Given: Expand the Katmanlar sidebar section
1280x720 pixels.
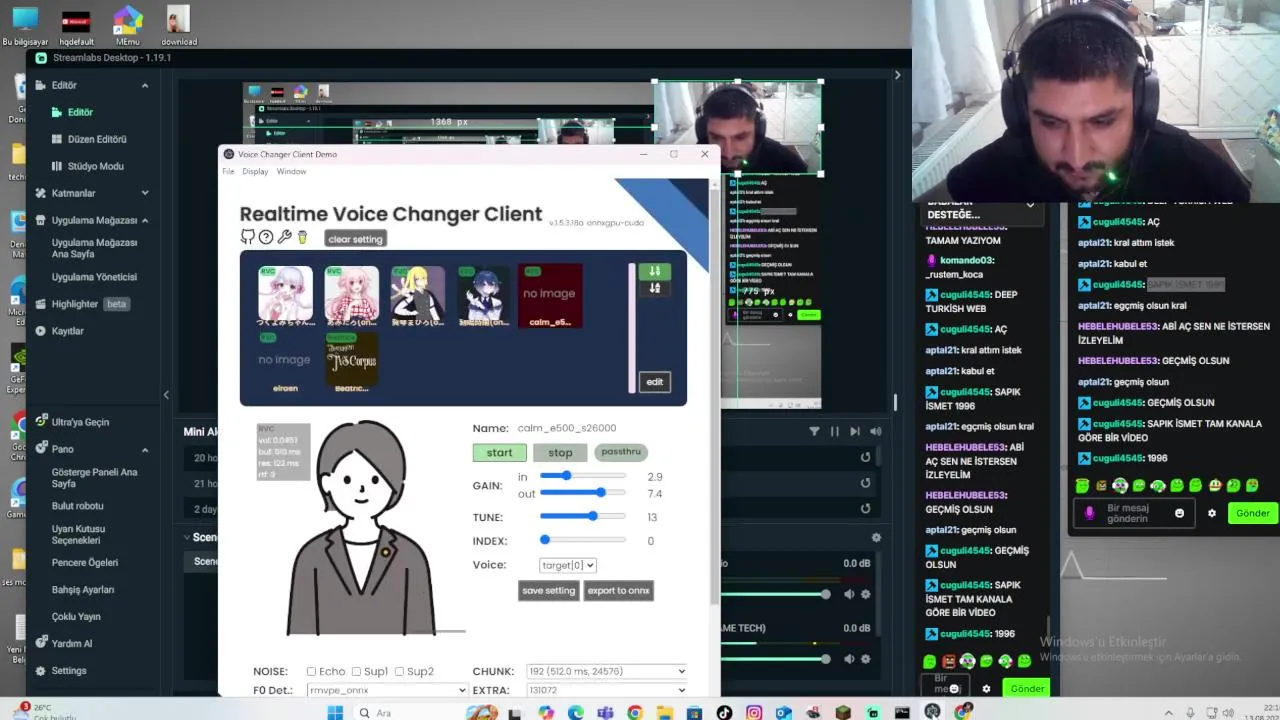Looking at the screenshot, I should (145, 193).
